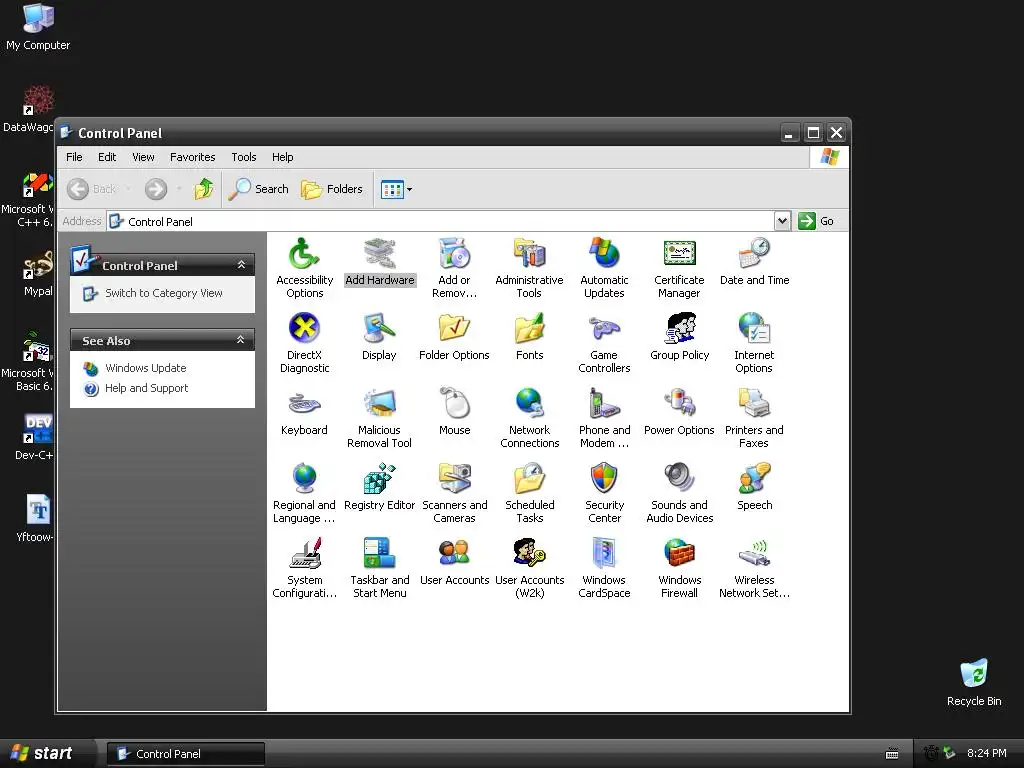
Task: Open Scheduled Tasks icon
Action: [x=529, y=493]
